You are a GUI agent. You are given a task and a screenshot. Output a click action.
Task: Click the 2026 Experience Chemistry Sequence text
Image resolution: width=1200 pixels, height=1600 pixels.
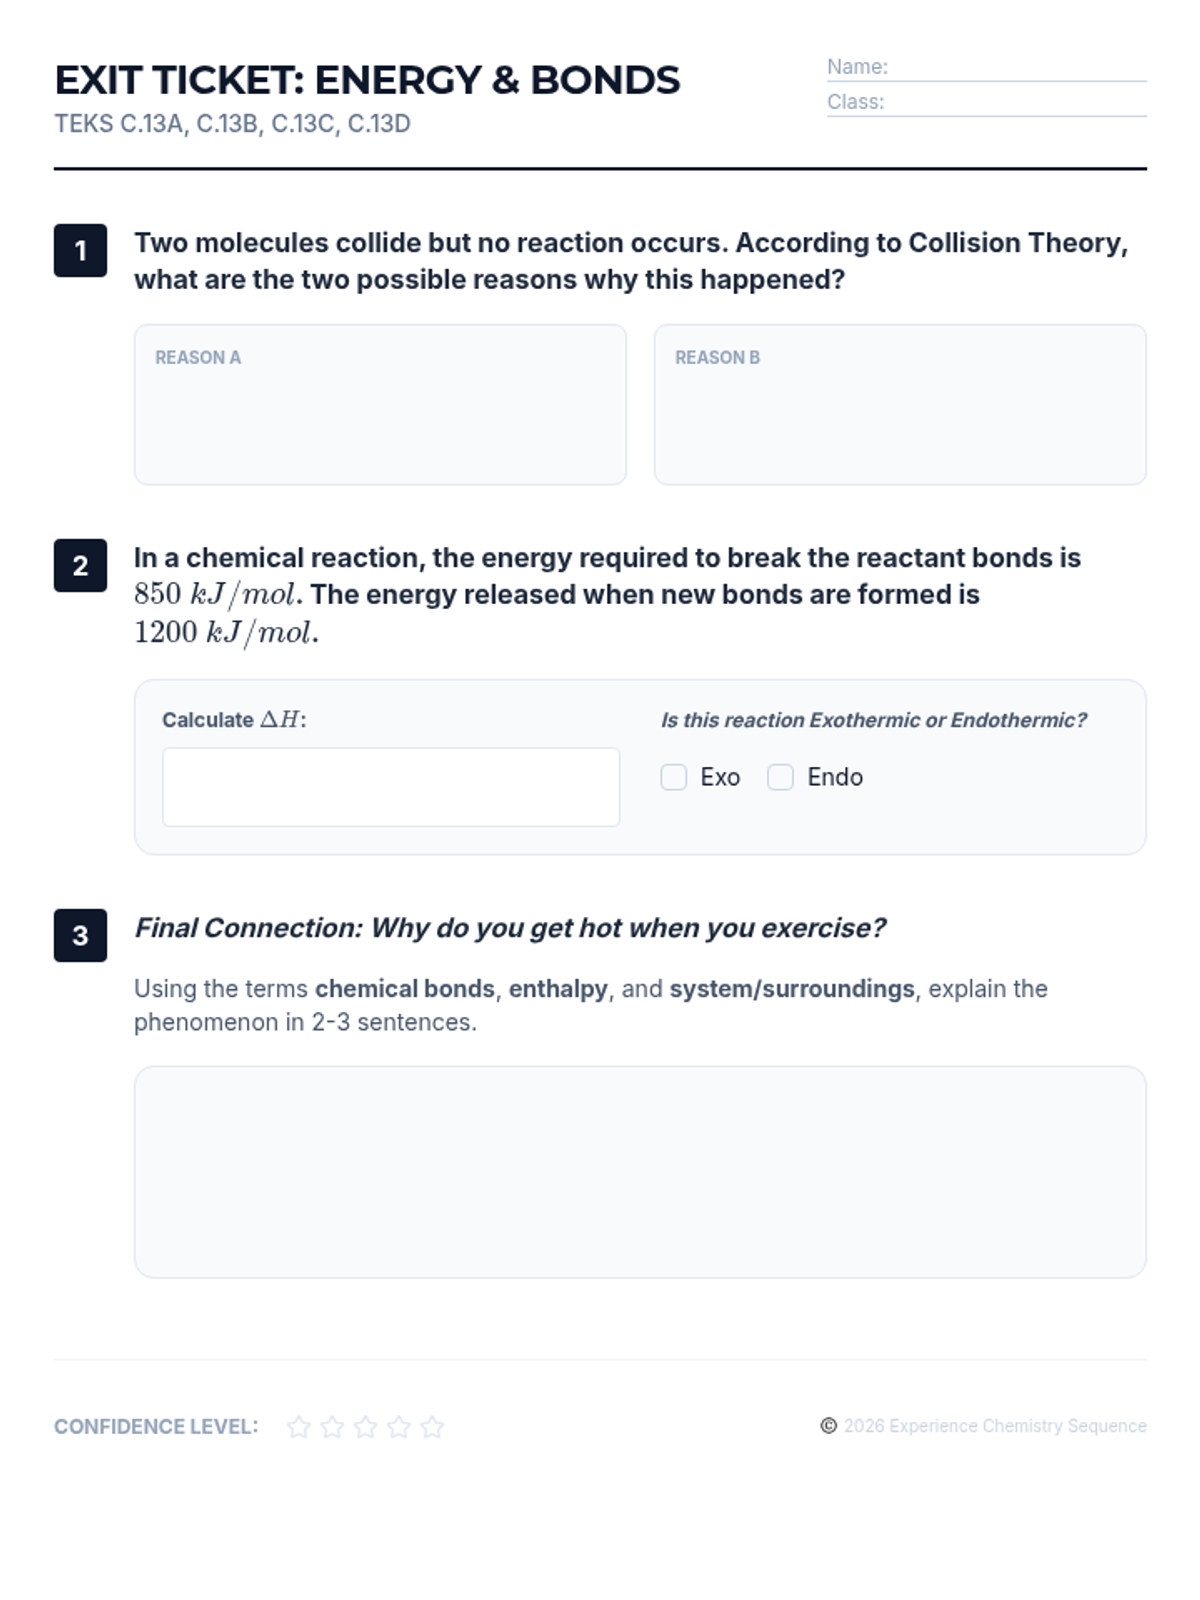995,1426
